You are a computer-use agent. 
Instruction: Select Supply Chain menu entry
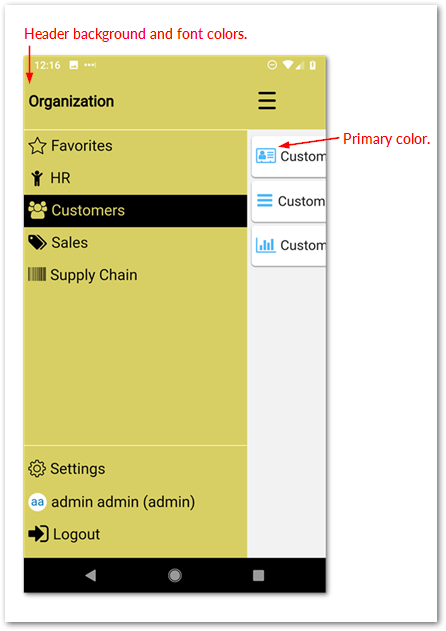(135, 275)
